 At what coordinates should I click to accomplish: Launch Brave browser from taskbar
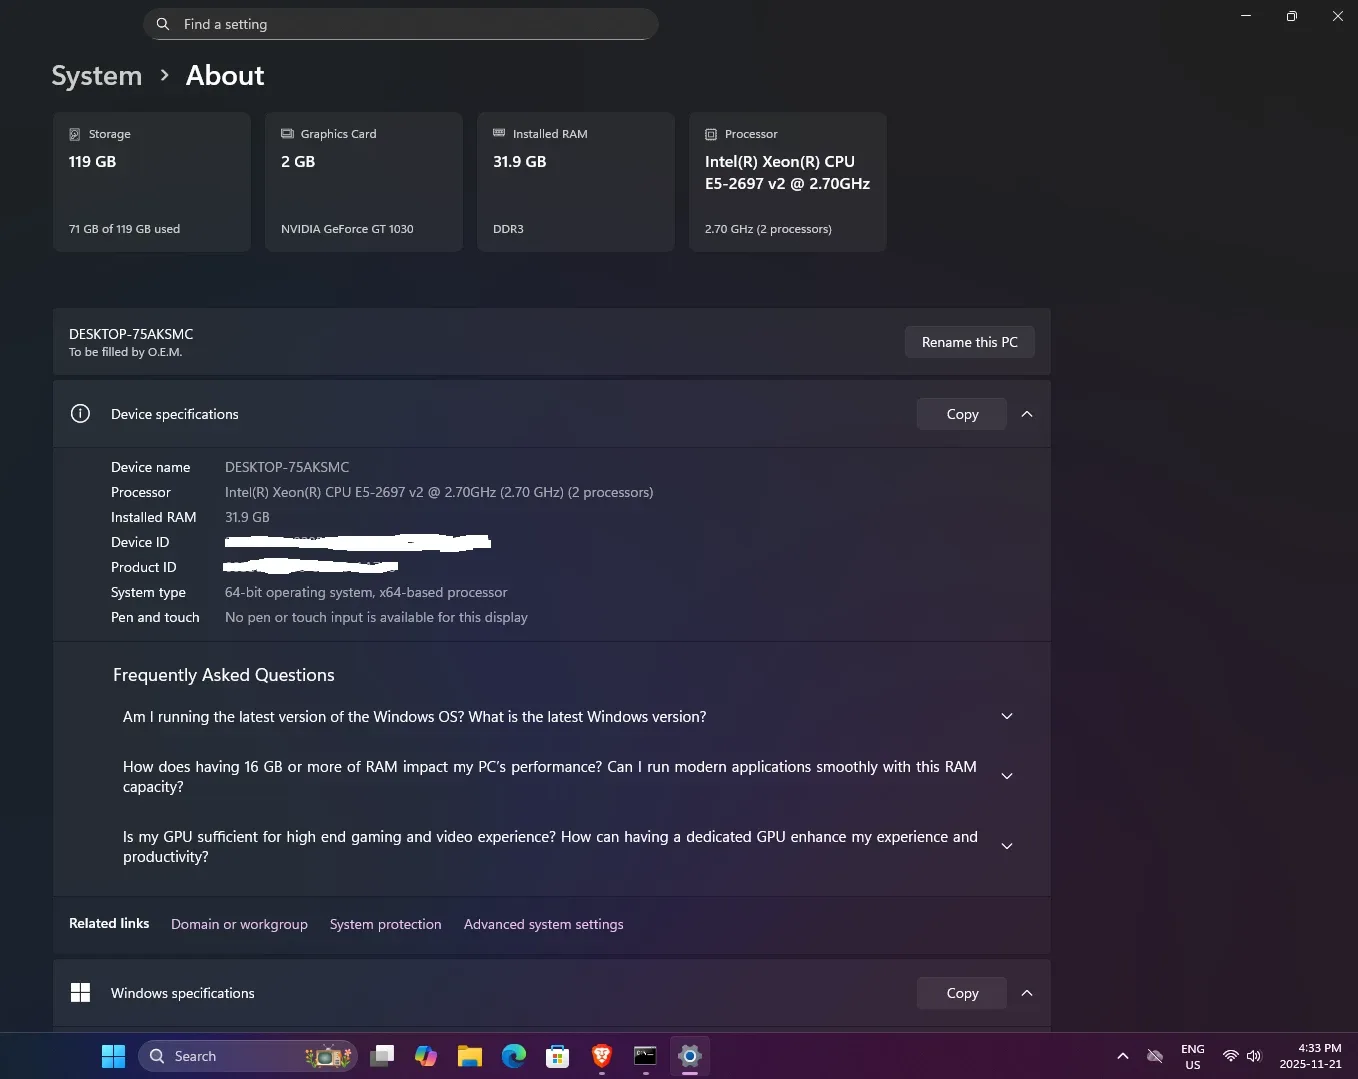point(601,1056)
